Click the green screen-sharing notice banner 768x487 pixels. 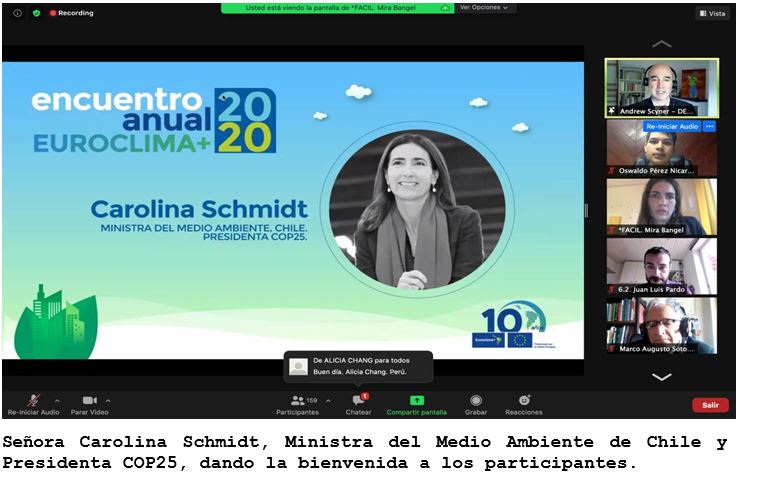[337, 8]
